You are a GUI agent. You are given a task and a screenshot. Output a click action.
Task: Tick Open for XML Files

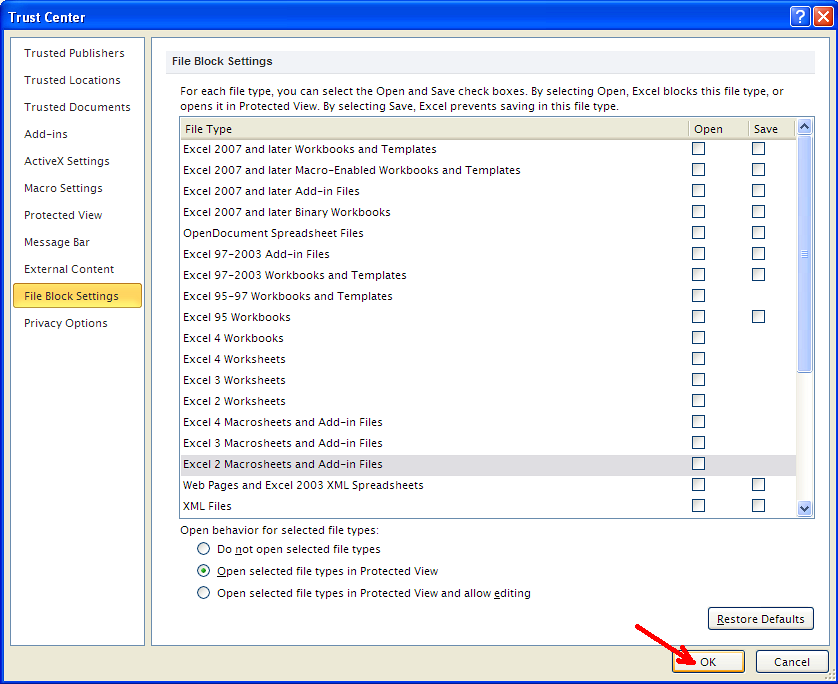point(698,506)
